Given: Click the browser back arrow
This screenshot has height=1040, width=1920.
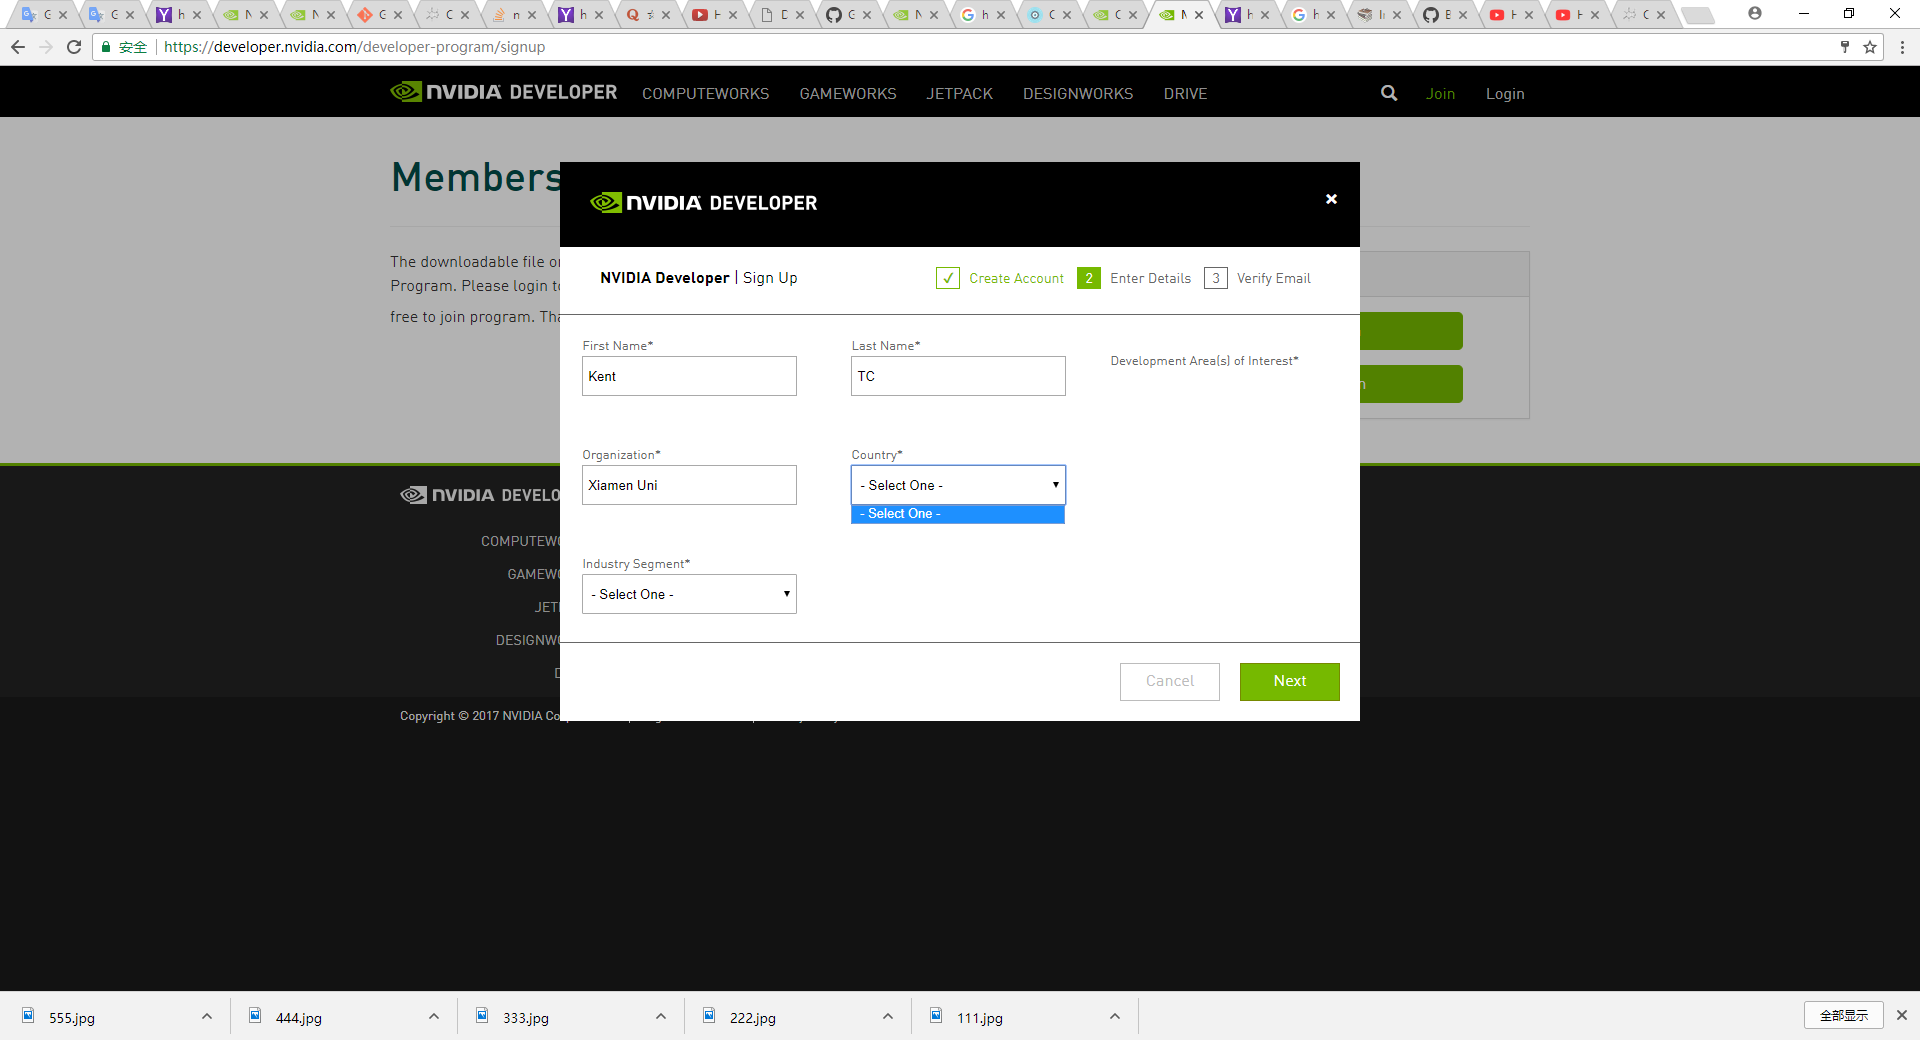Looking at the screenshot, I should pyautogui.click(x=18, y=47).
